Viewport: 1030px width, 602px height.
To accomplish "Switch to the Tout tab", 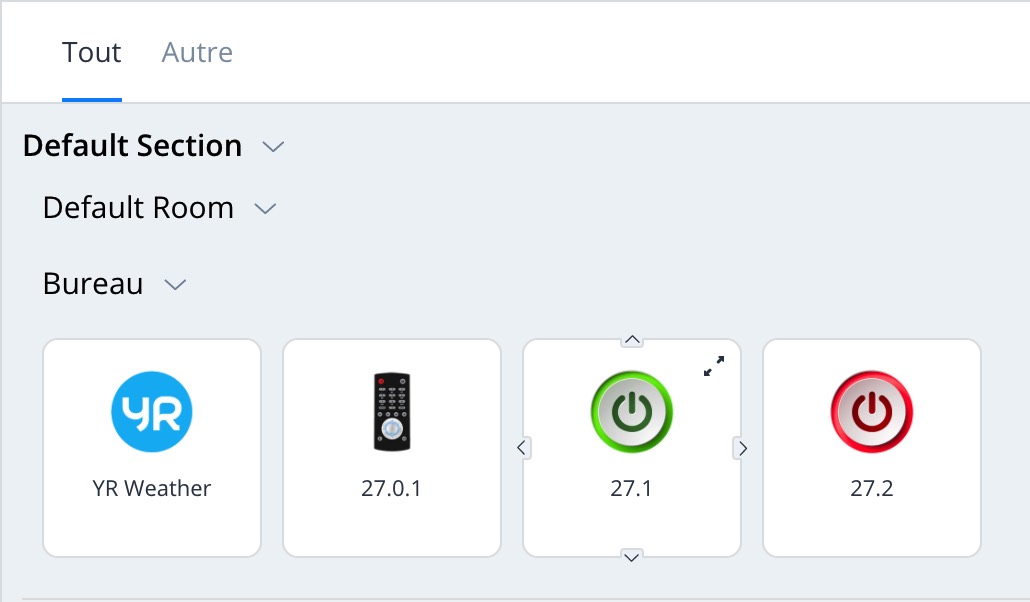I will click(x=92, y=52).
